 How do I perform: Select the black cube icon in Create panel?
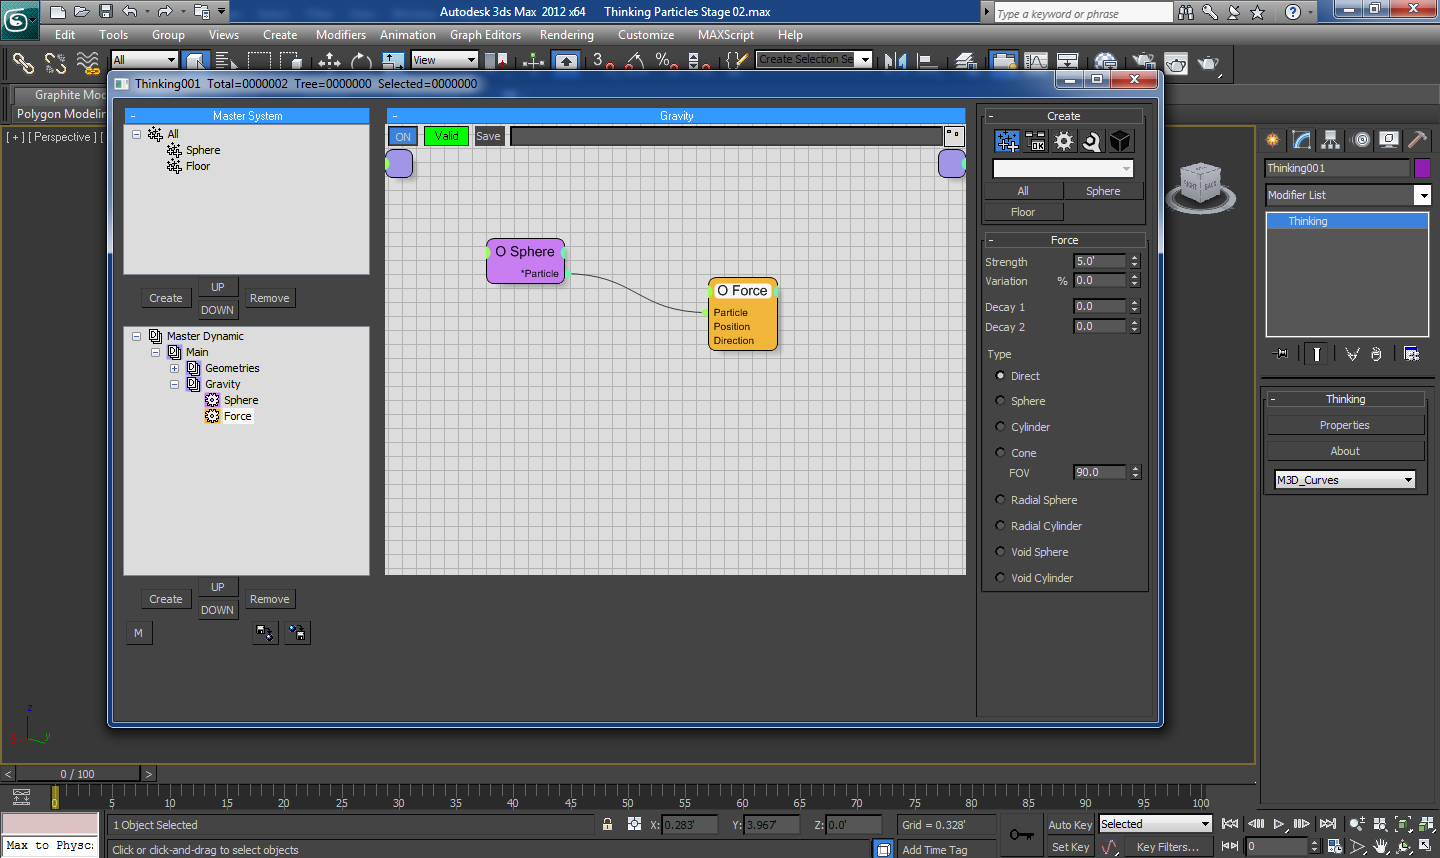click(x=1120, y=141)
